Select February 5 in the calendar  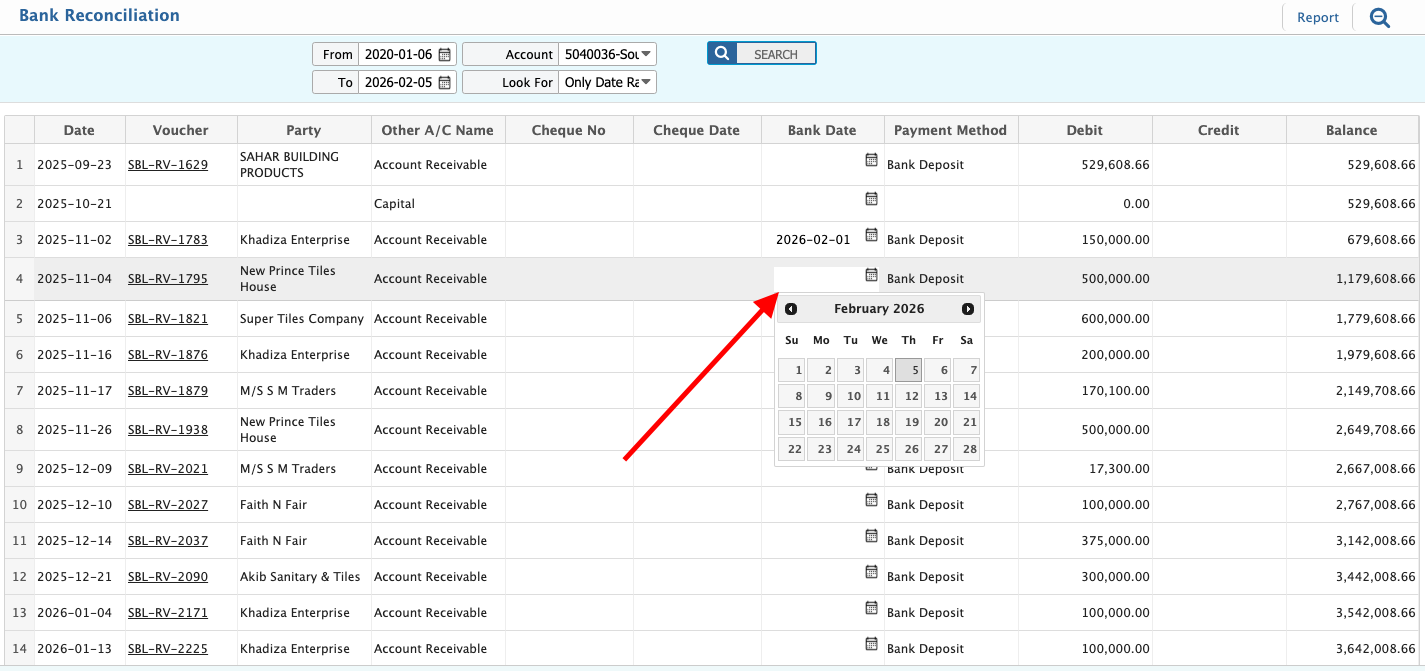pyautogui.click(x=909, y=370)
